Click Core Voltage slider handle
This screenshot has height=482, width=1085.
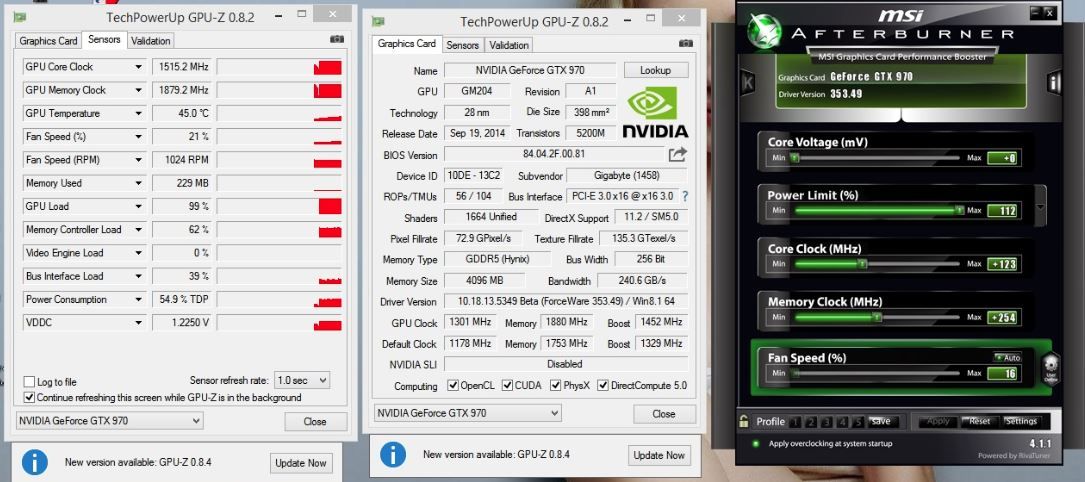click(795, 158)
